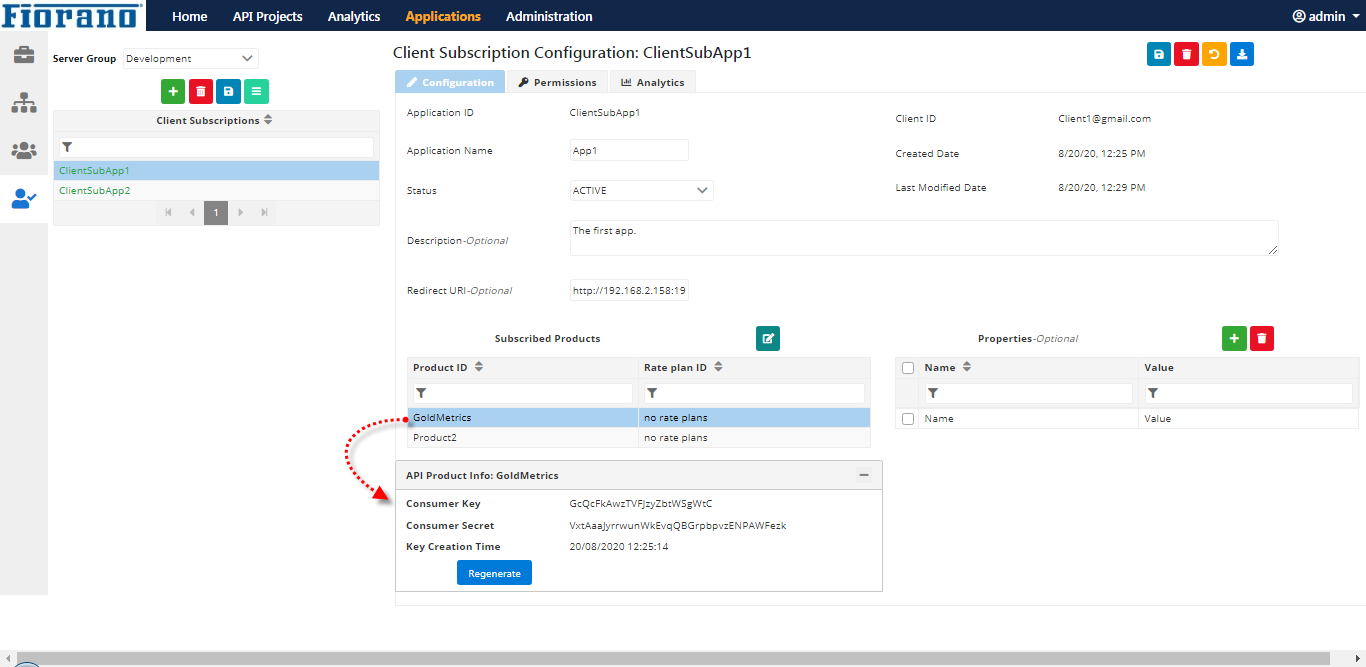The width and height of the screenshot is (1366, 667).
Task: Toggle select-all checkbox in Properties header
Action: coord(908,368)
